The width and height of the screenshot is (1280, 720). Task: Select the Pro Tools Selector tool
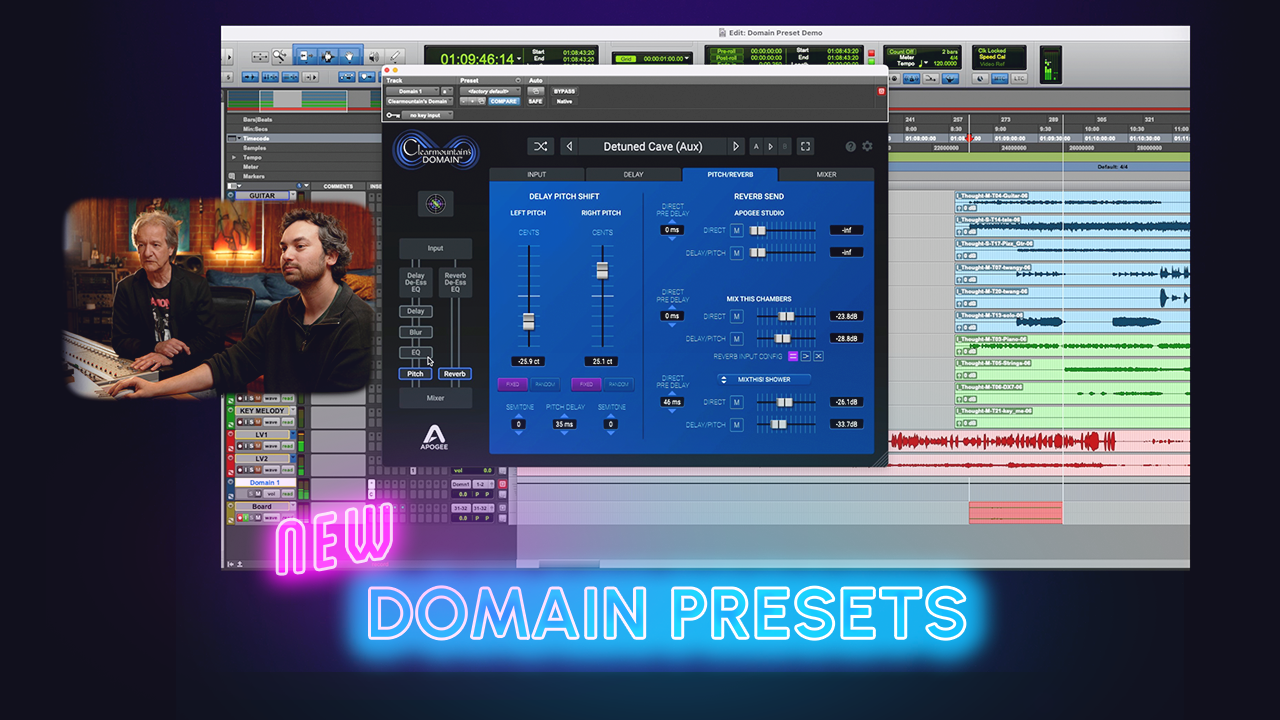tap(329, 57)
